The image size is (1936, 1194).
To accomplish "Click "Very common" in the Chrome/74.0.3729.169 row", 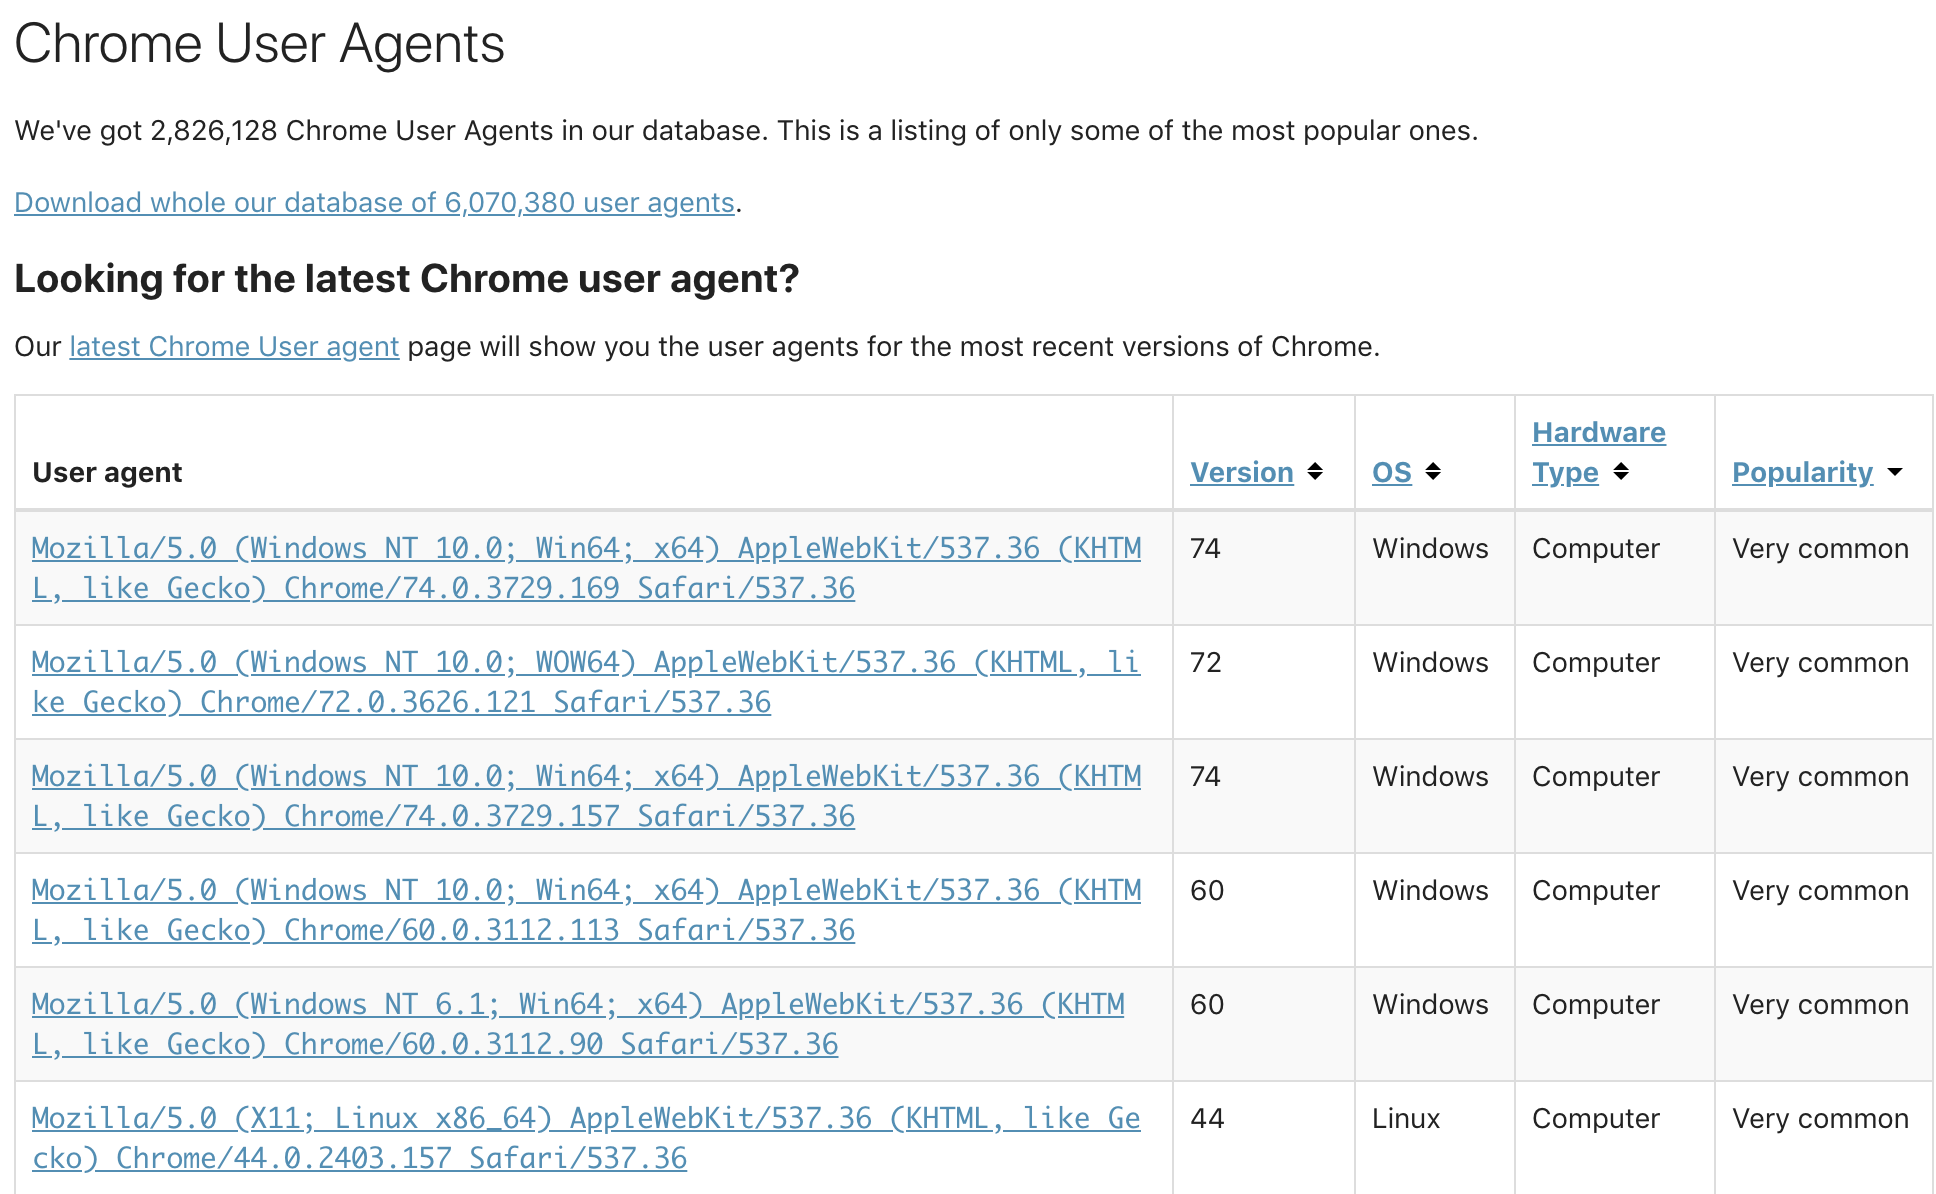I will click(1820, 549).
